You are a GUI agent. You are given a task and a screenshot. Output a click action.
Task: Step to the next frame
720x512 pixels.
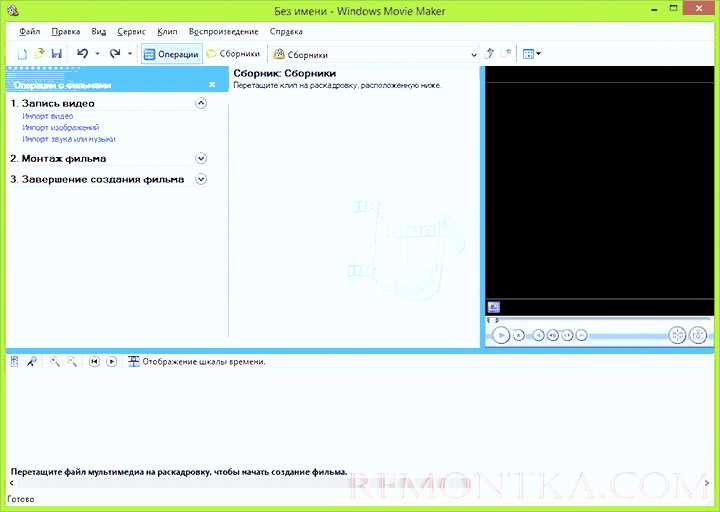(x=568, y=336)
